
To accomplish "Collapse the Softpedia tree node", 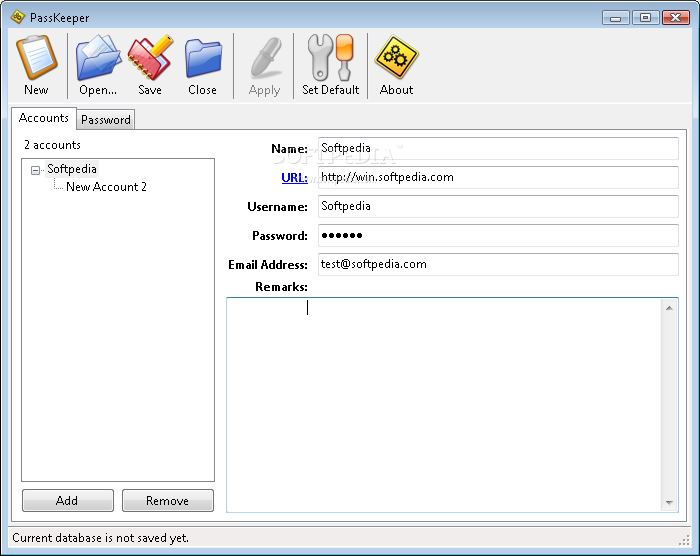I will pyautogui.click(x=35, y=170).
